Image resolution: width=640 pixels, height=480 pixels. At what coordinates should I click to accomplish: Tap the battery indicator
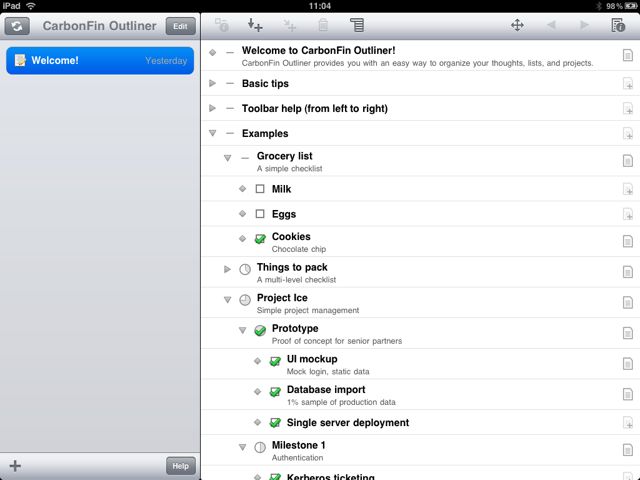click(x=631, y=6)
